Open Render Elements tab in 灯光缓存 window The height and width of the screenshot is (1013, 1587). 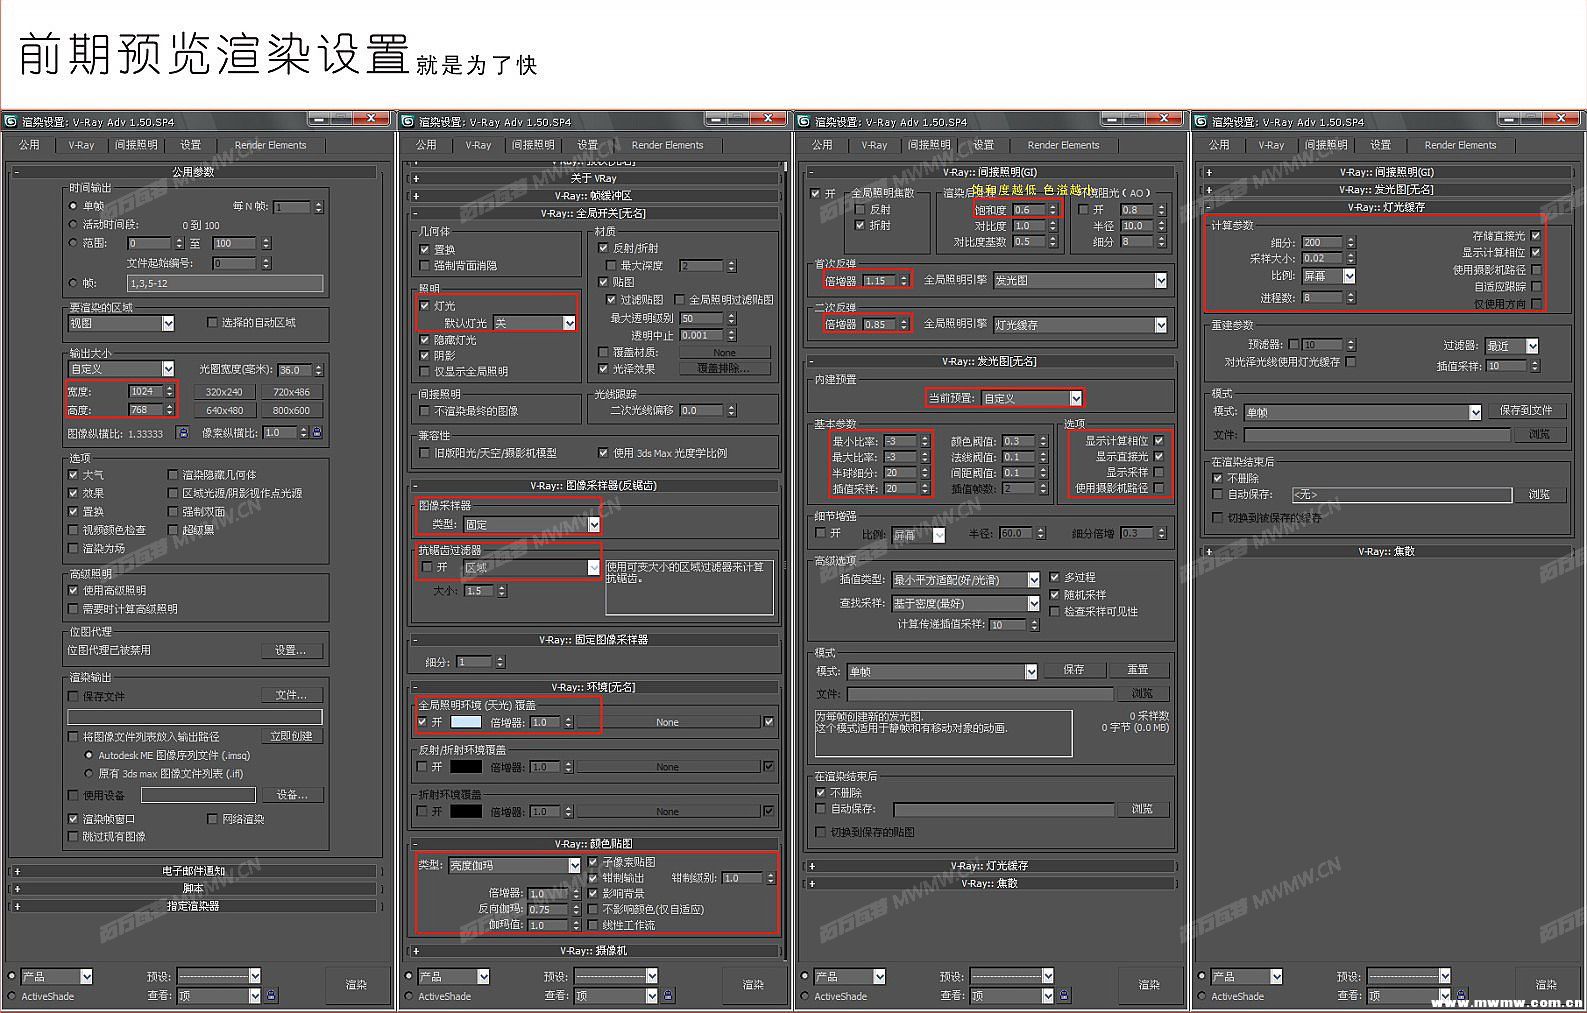pos(1461,145)
